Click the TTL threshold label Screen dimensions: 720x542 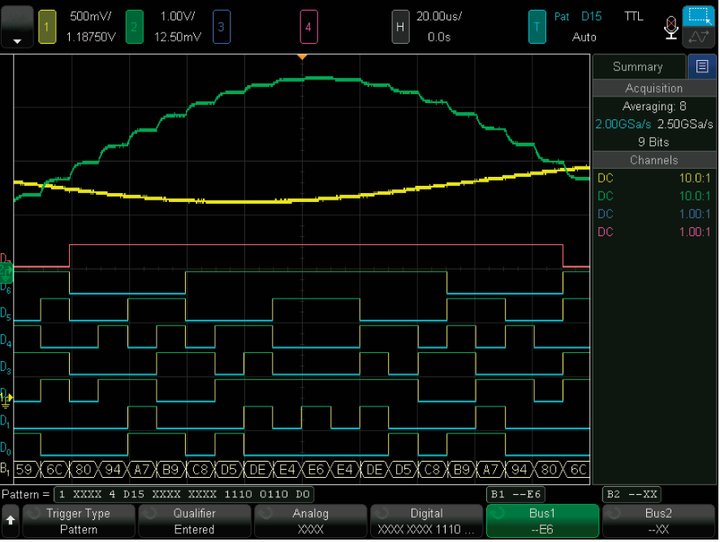click(x=634, y=17)
